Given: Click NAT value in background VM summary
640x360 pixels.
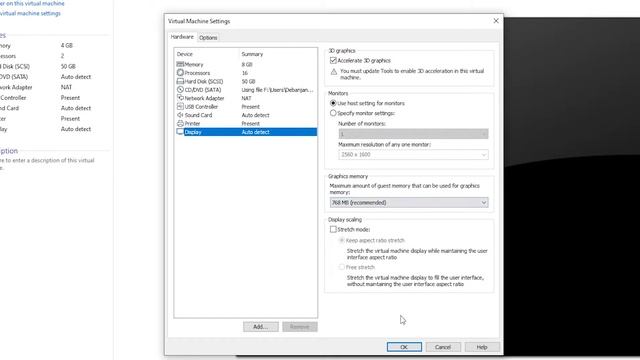Looking at the screenshot, I should click(66, 87).
